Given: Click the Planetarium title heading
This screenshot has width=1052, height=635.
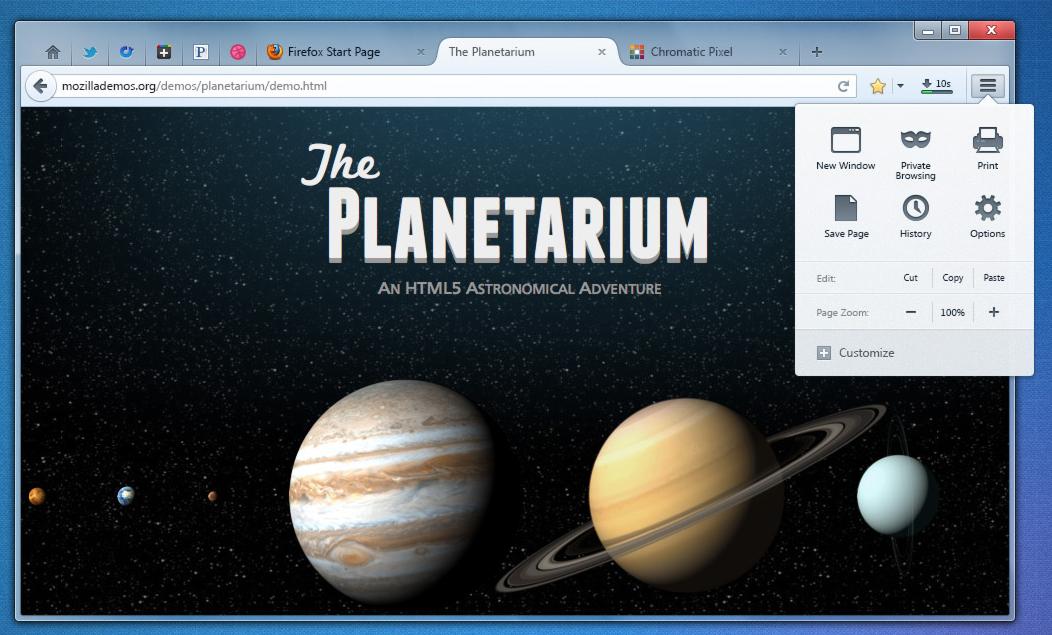Looking at the screenshot, I should point(505,203).
